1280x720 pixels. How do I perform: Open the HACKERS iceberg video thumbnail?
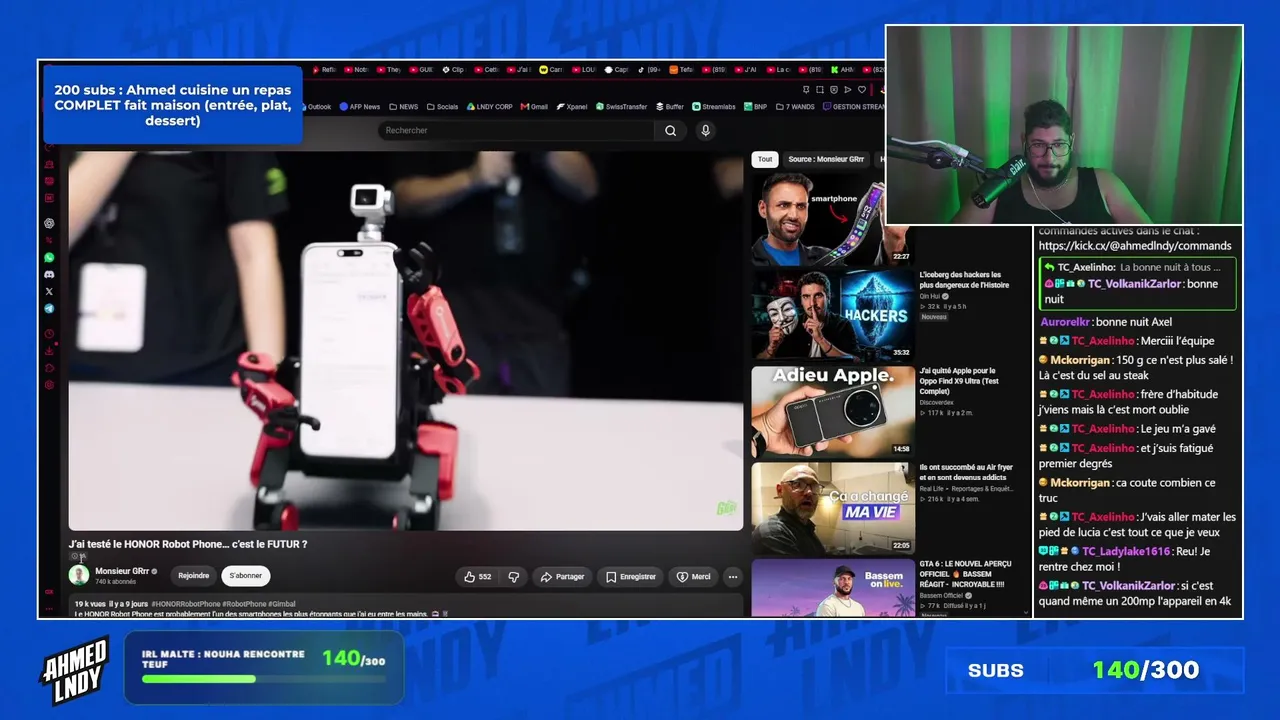coord(833,313)
